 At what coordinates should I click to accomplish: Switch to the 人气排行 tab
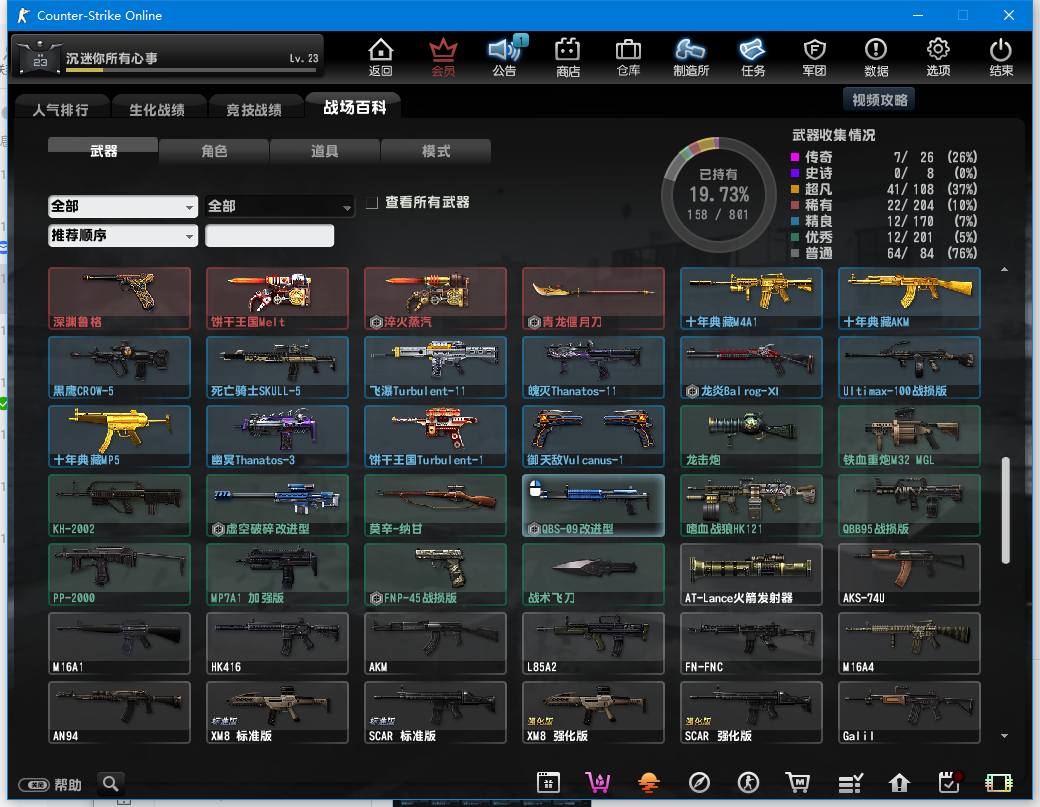click(60, 109)
